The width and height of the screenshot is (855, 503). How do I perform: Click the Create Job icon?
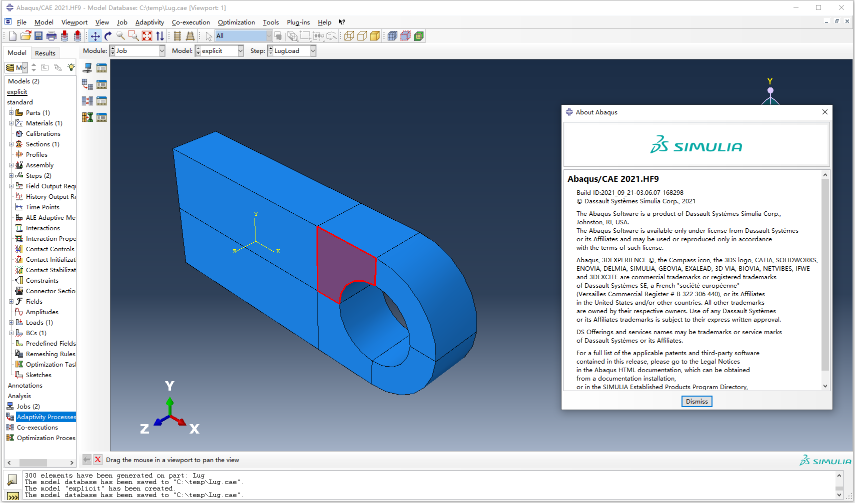click(x=87, y=68)
